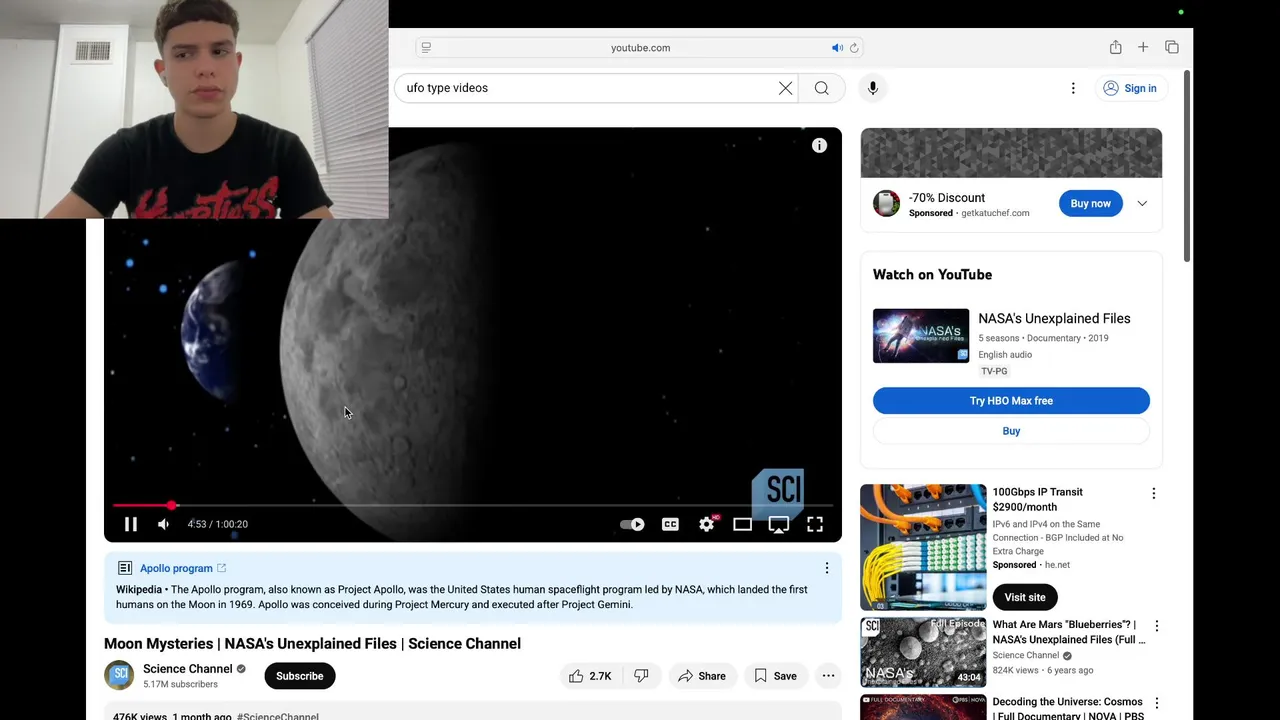Screen dimensions: 1280x720
Task: Click the Buy button under HBO Max
Action: coord(1011,431)
